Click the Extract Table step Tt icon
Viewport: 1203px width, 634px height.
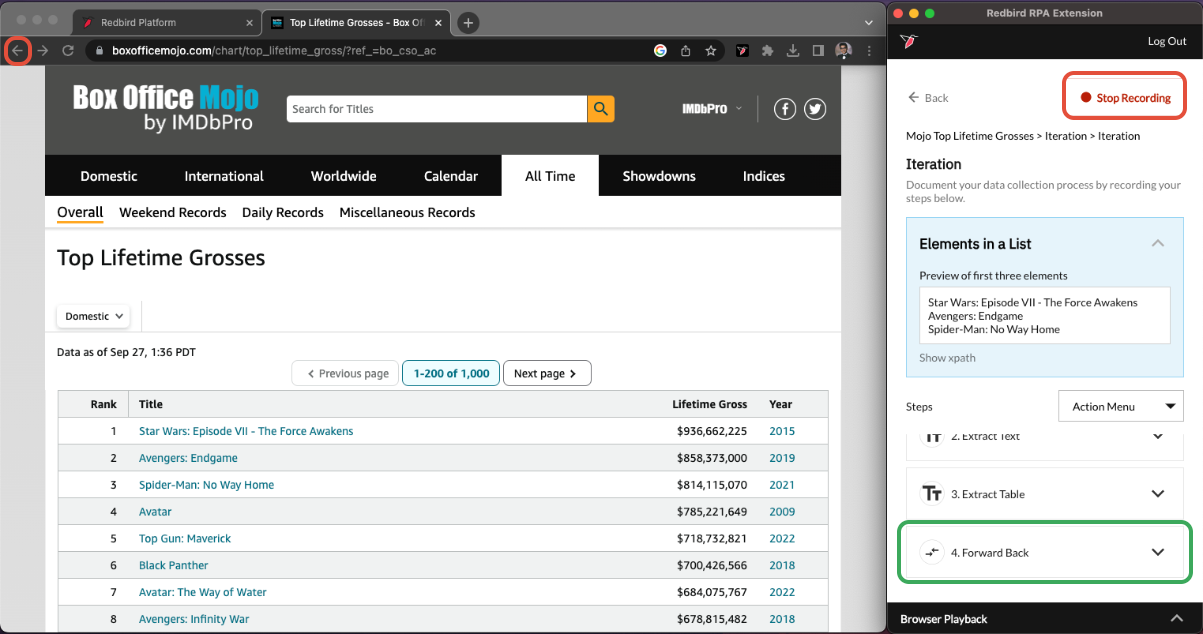(x=932, y=494)
